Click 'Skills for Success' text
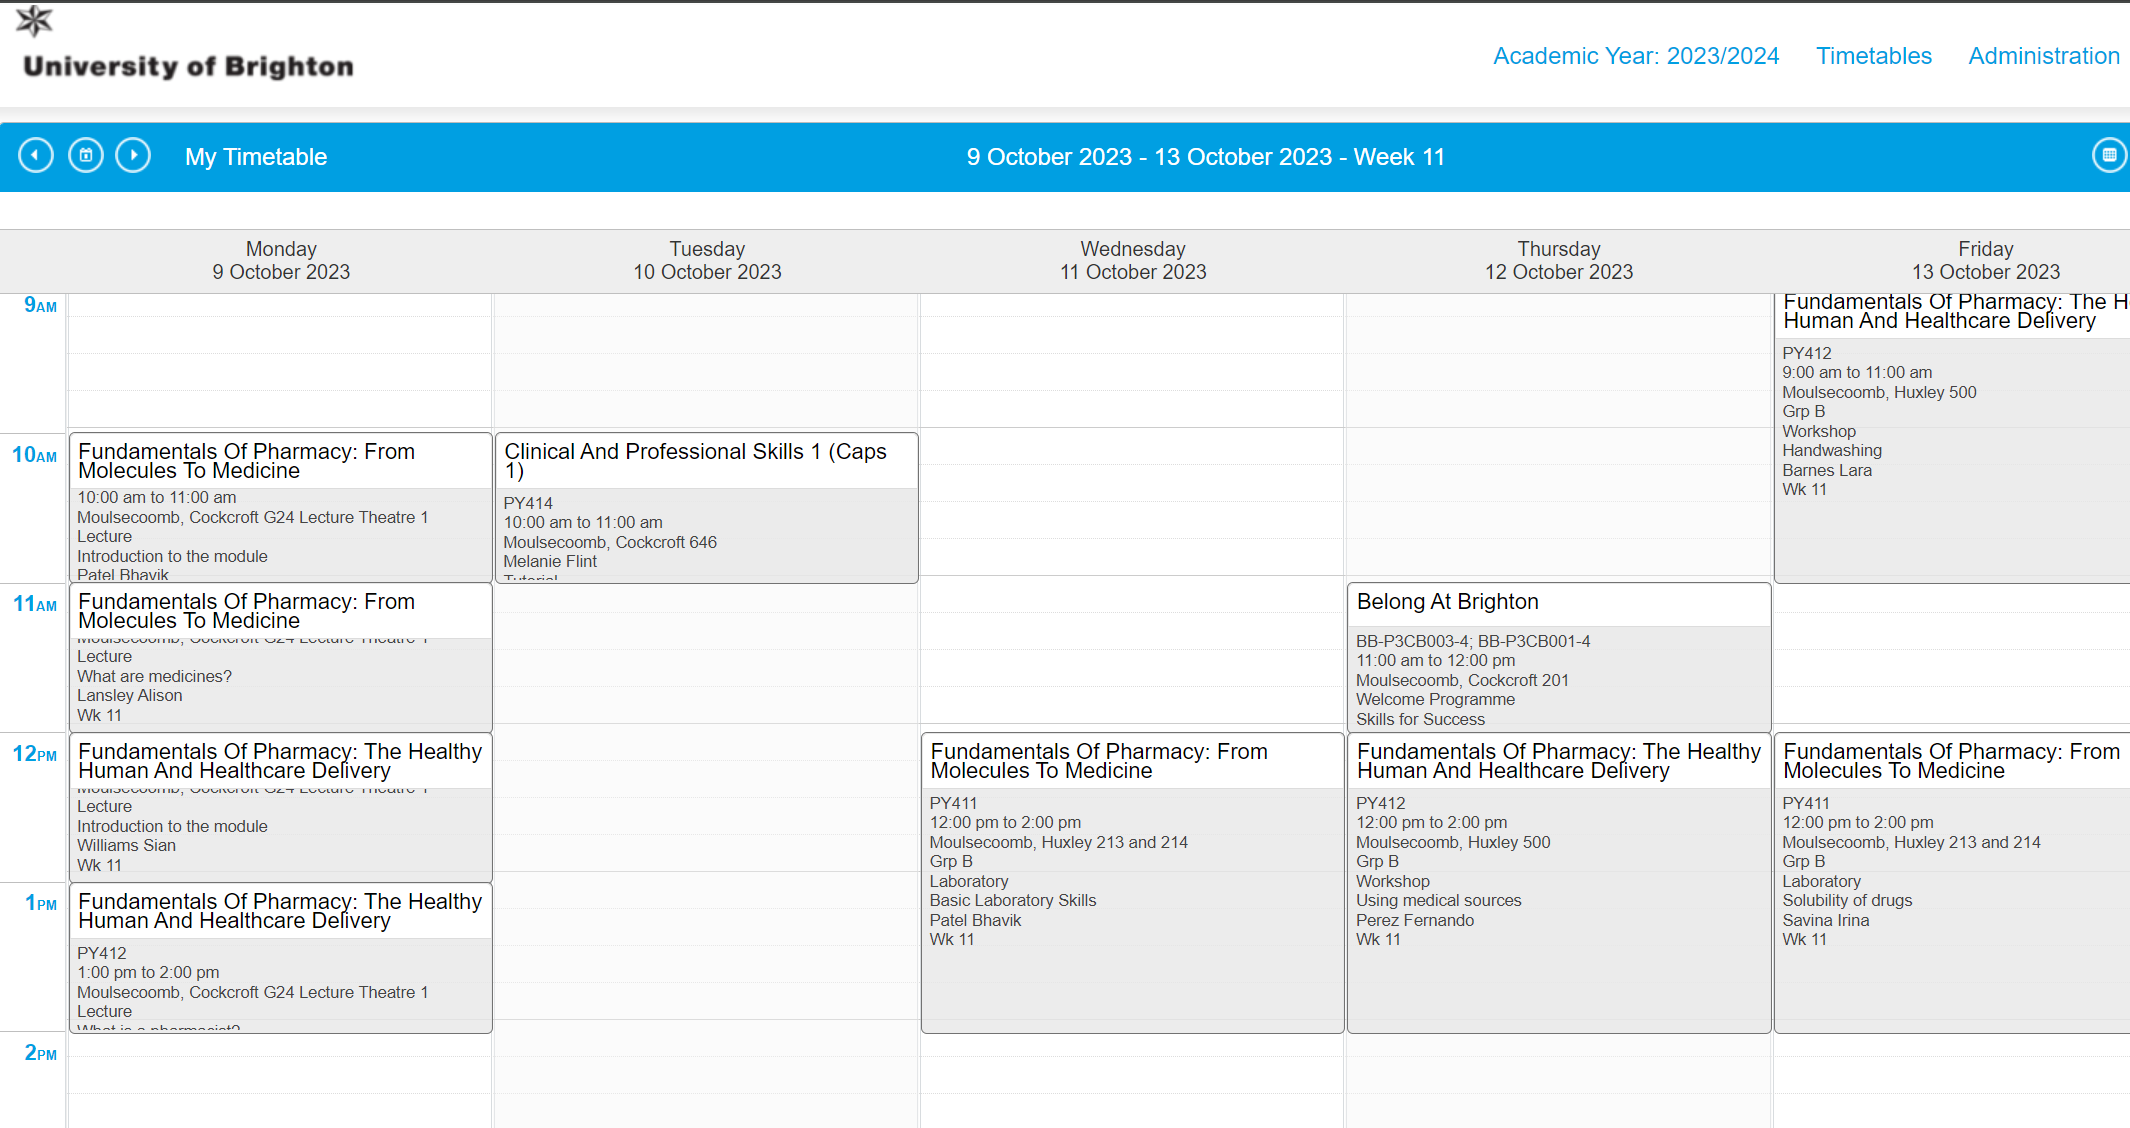Image resolution: width=2130 pixels, height=1128 pixels. click(1420, 720)
